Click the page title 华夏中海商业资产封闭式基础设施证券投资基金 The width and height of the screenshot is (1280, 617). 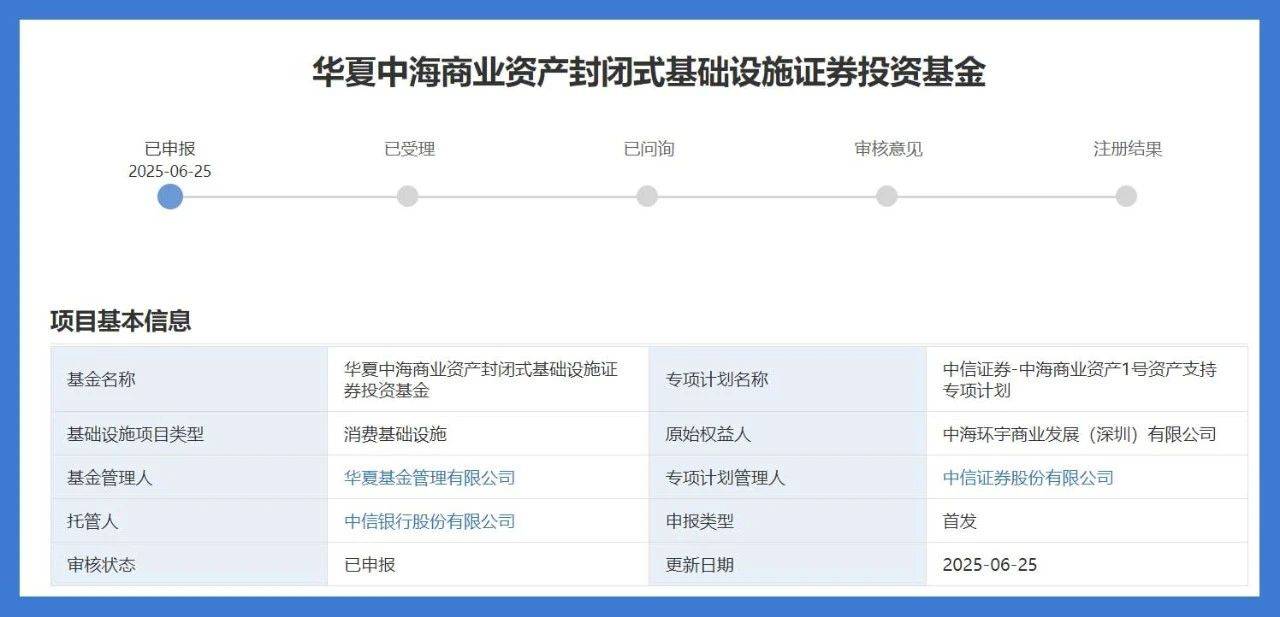[649, 73]
